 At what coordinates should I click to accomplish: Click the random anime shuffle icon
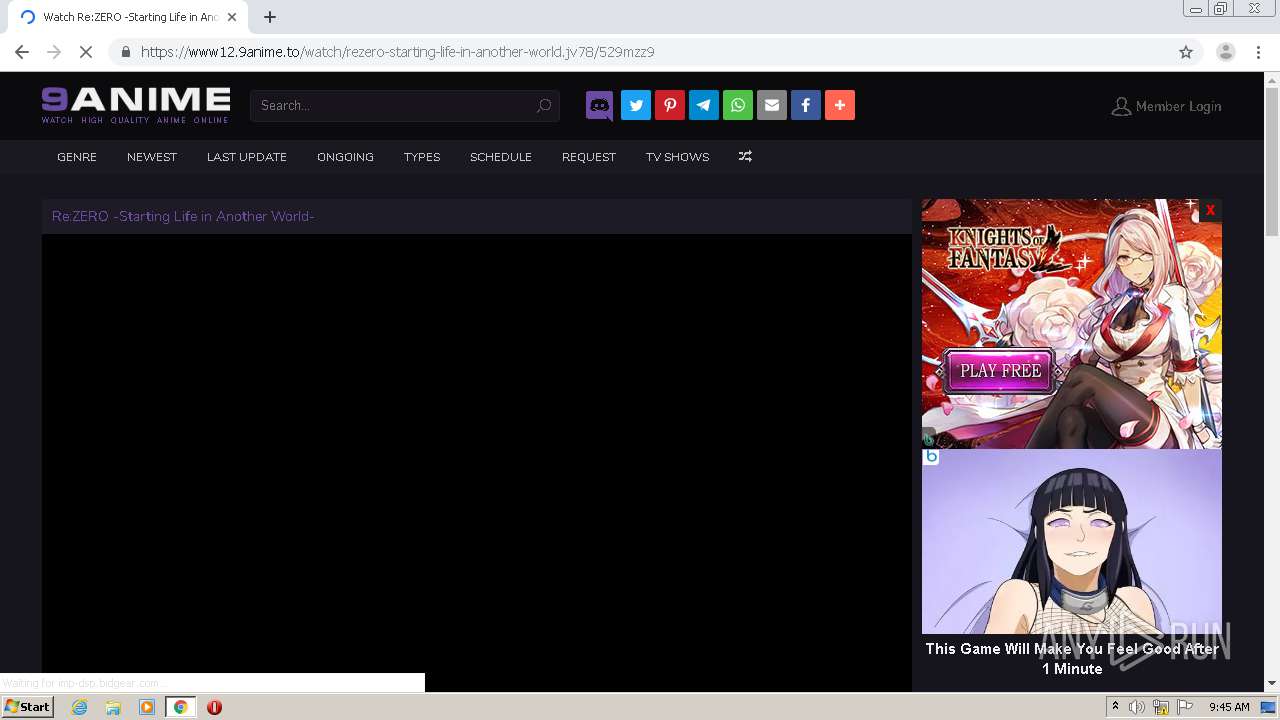click(745, 157)
